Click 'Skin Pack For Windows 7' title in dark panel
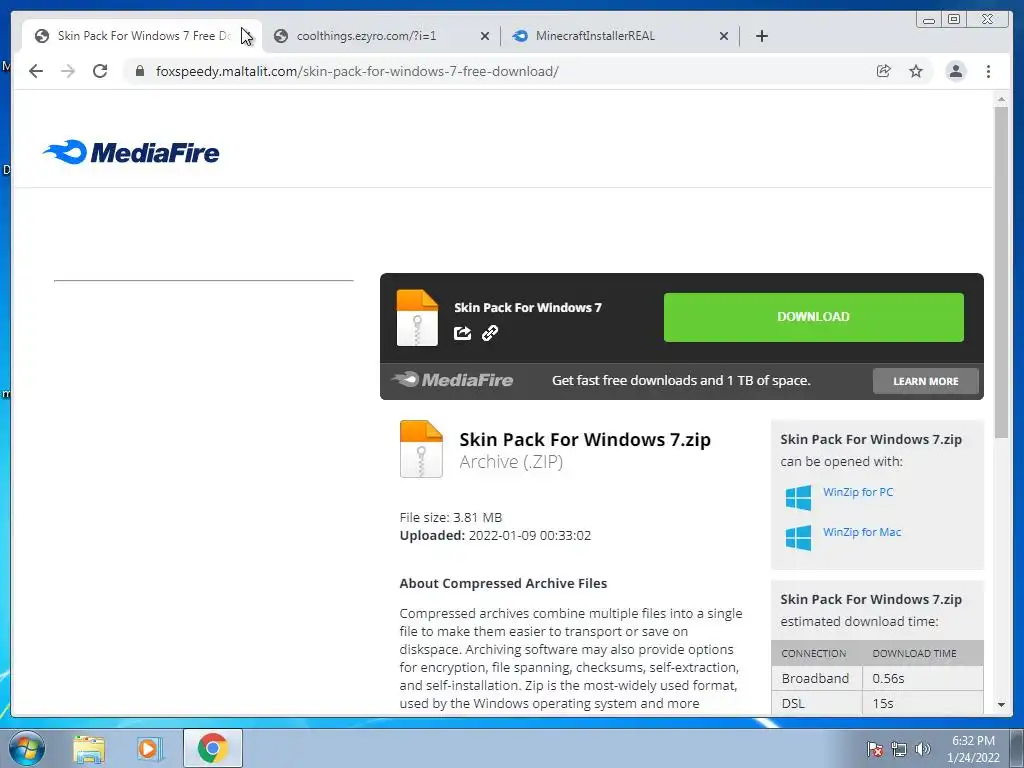This screenshot has width=1024, height=768. point(528,308)
